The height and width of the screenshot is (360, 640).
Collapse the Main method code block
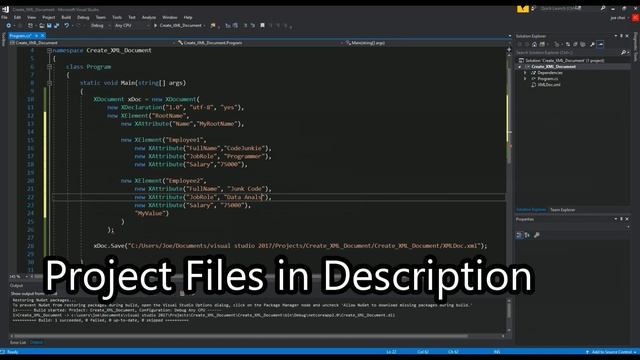(x=49, y=83)
